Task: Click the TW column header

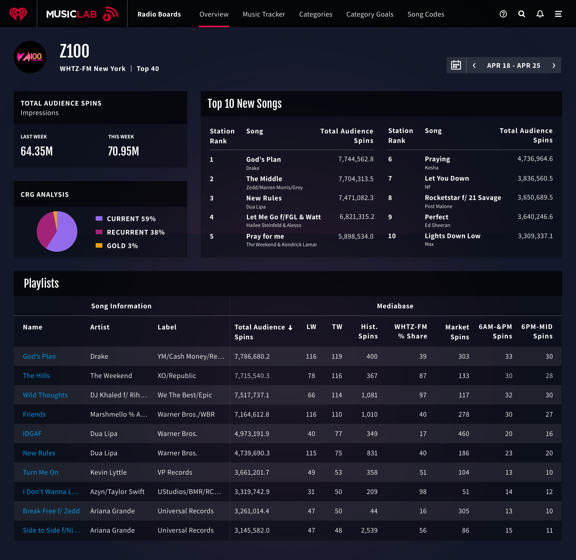Action: 337,327
